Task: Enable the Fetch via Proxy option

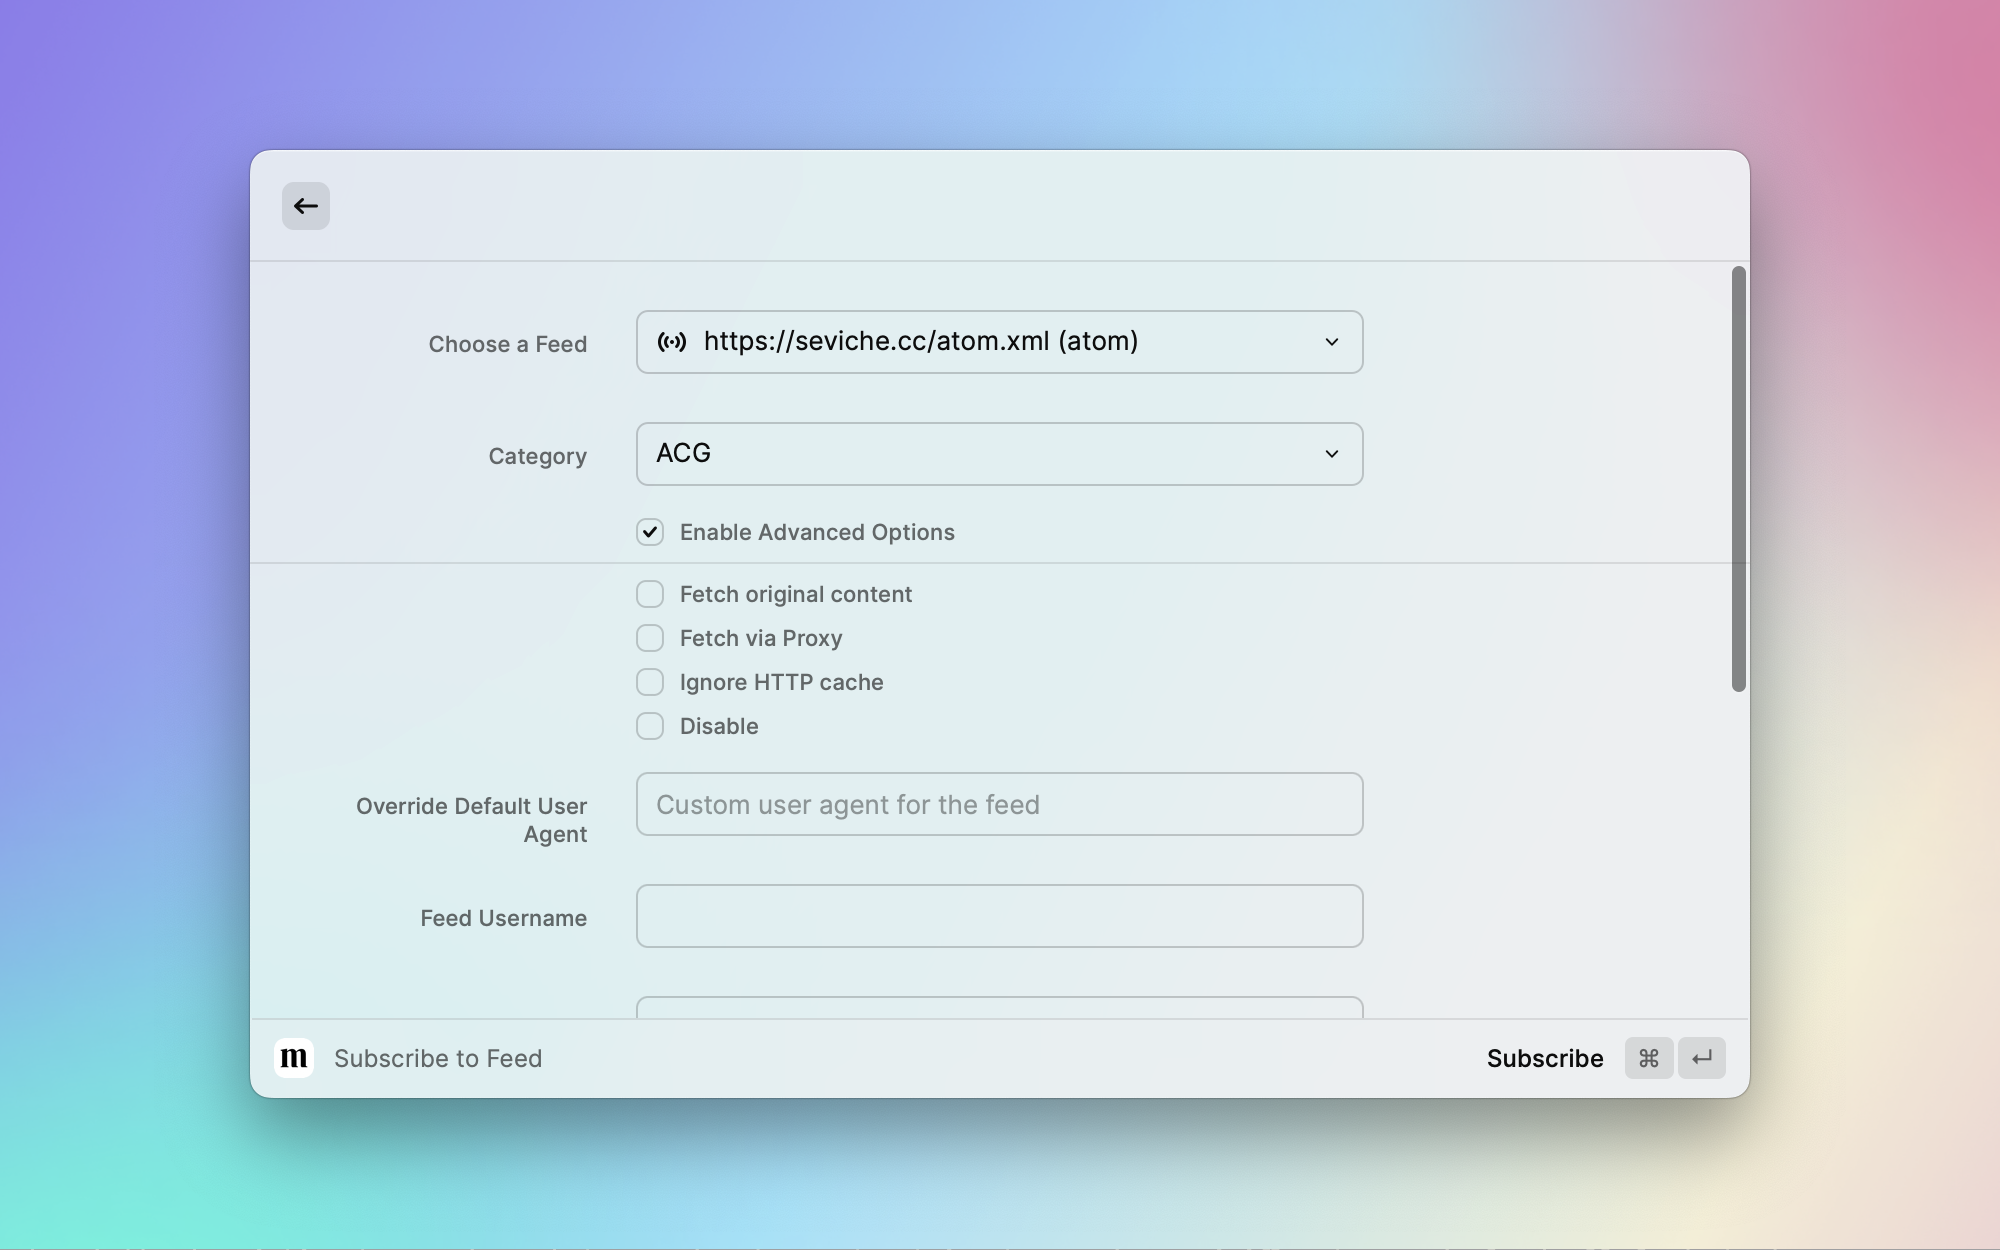Action: tap(649, 638)
